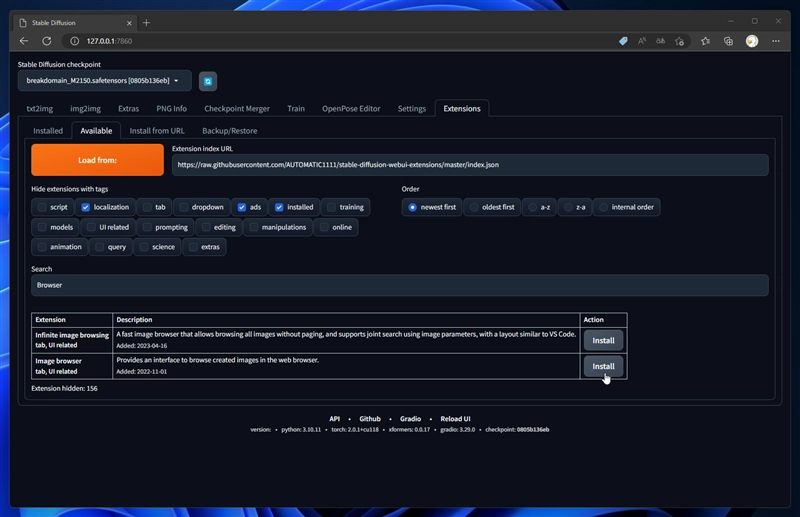Toggle the query tag checkbox
Image resolution: width=800 pixels, height=517 pixels.
click(99, 247)
